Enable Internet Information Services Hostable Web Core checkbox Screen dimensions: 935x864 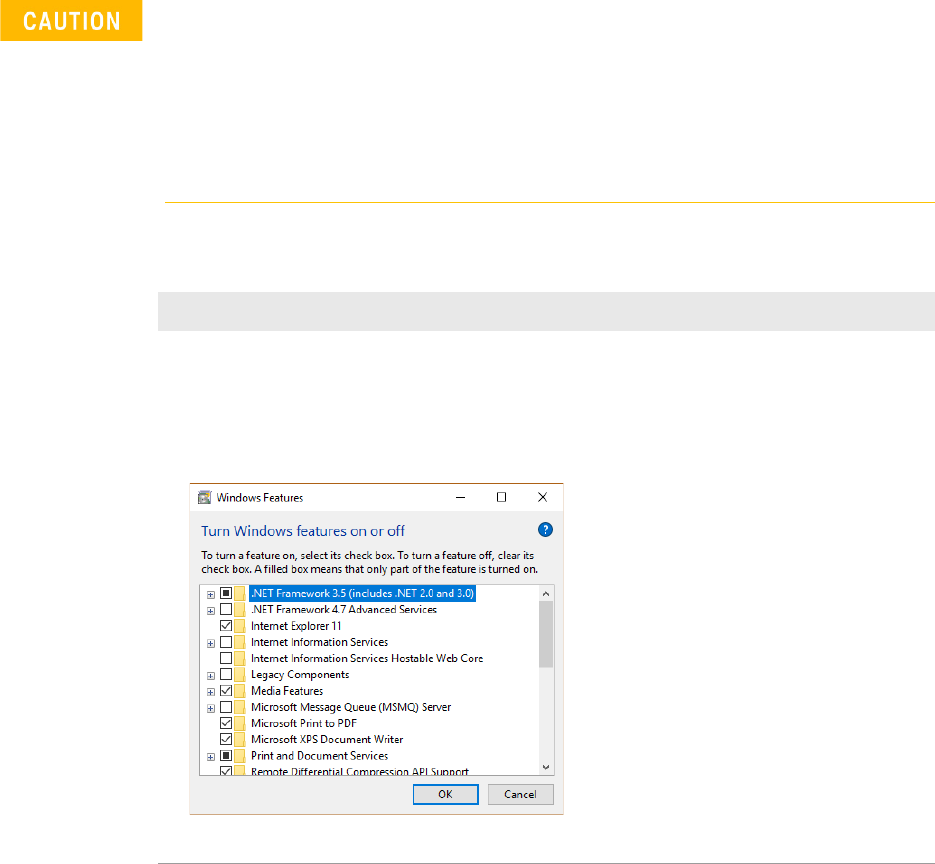226,658
